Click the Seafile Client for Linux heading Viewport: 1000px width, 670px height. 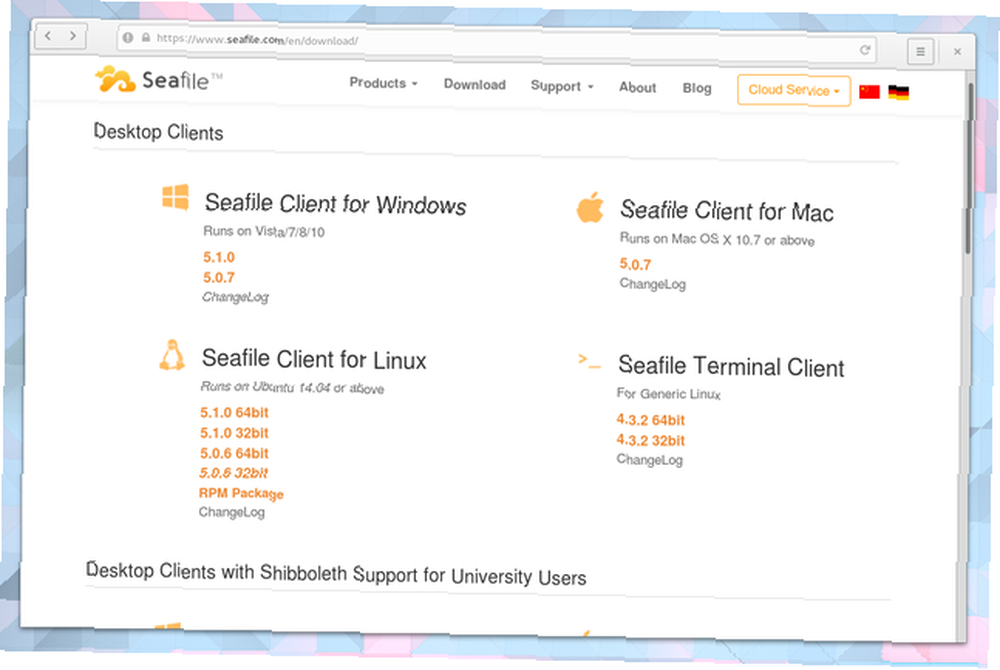pos(314,360)
